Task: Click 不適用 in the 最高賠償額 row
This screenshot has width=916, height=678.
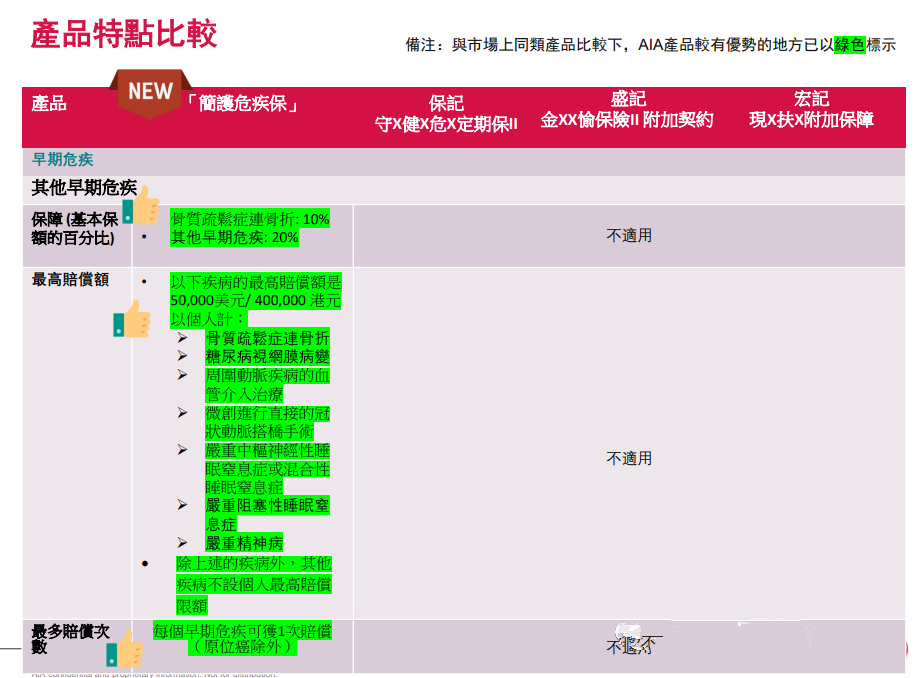Action: [629, 458]
